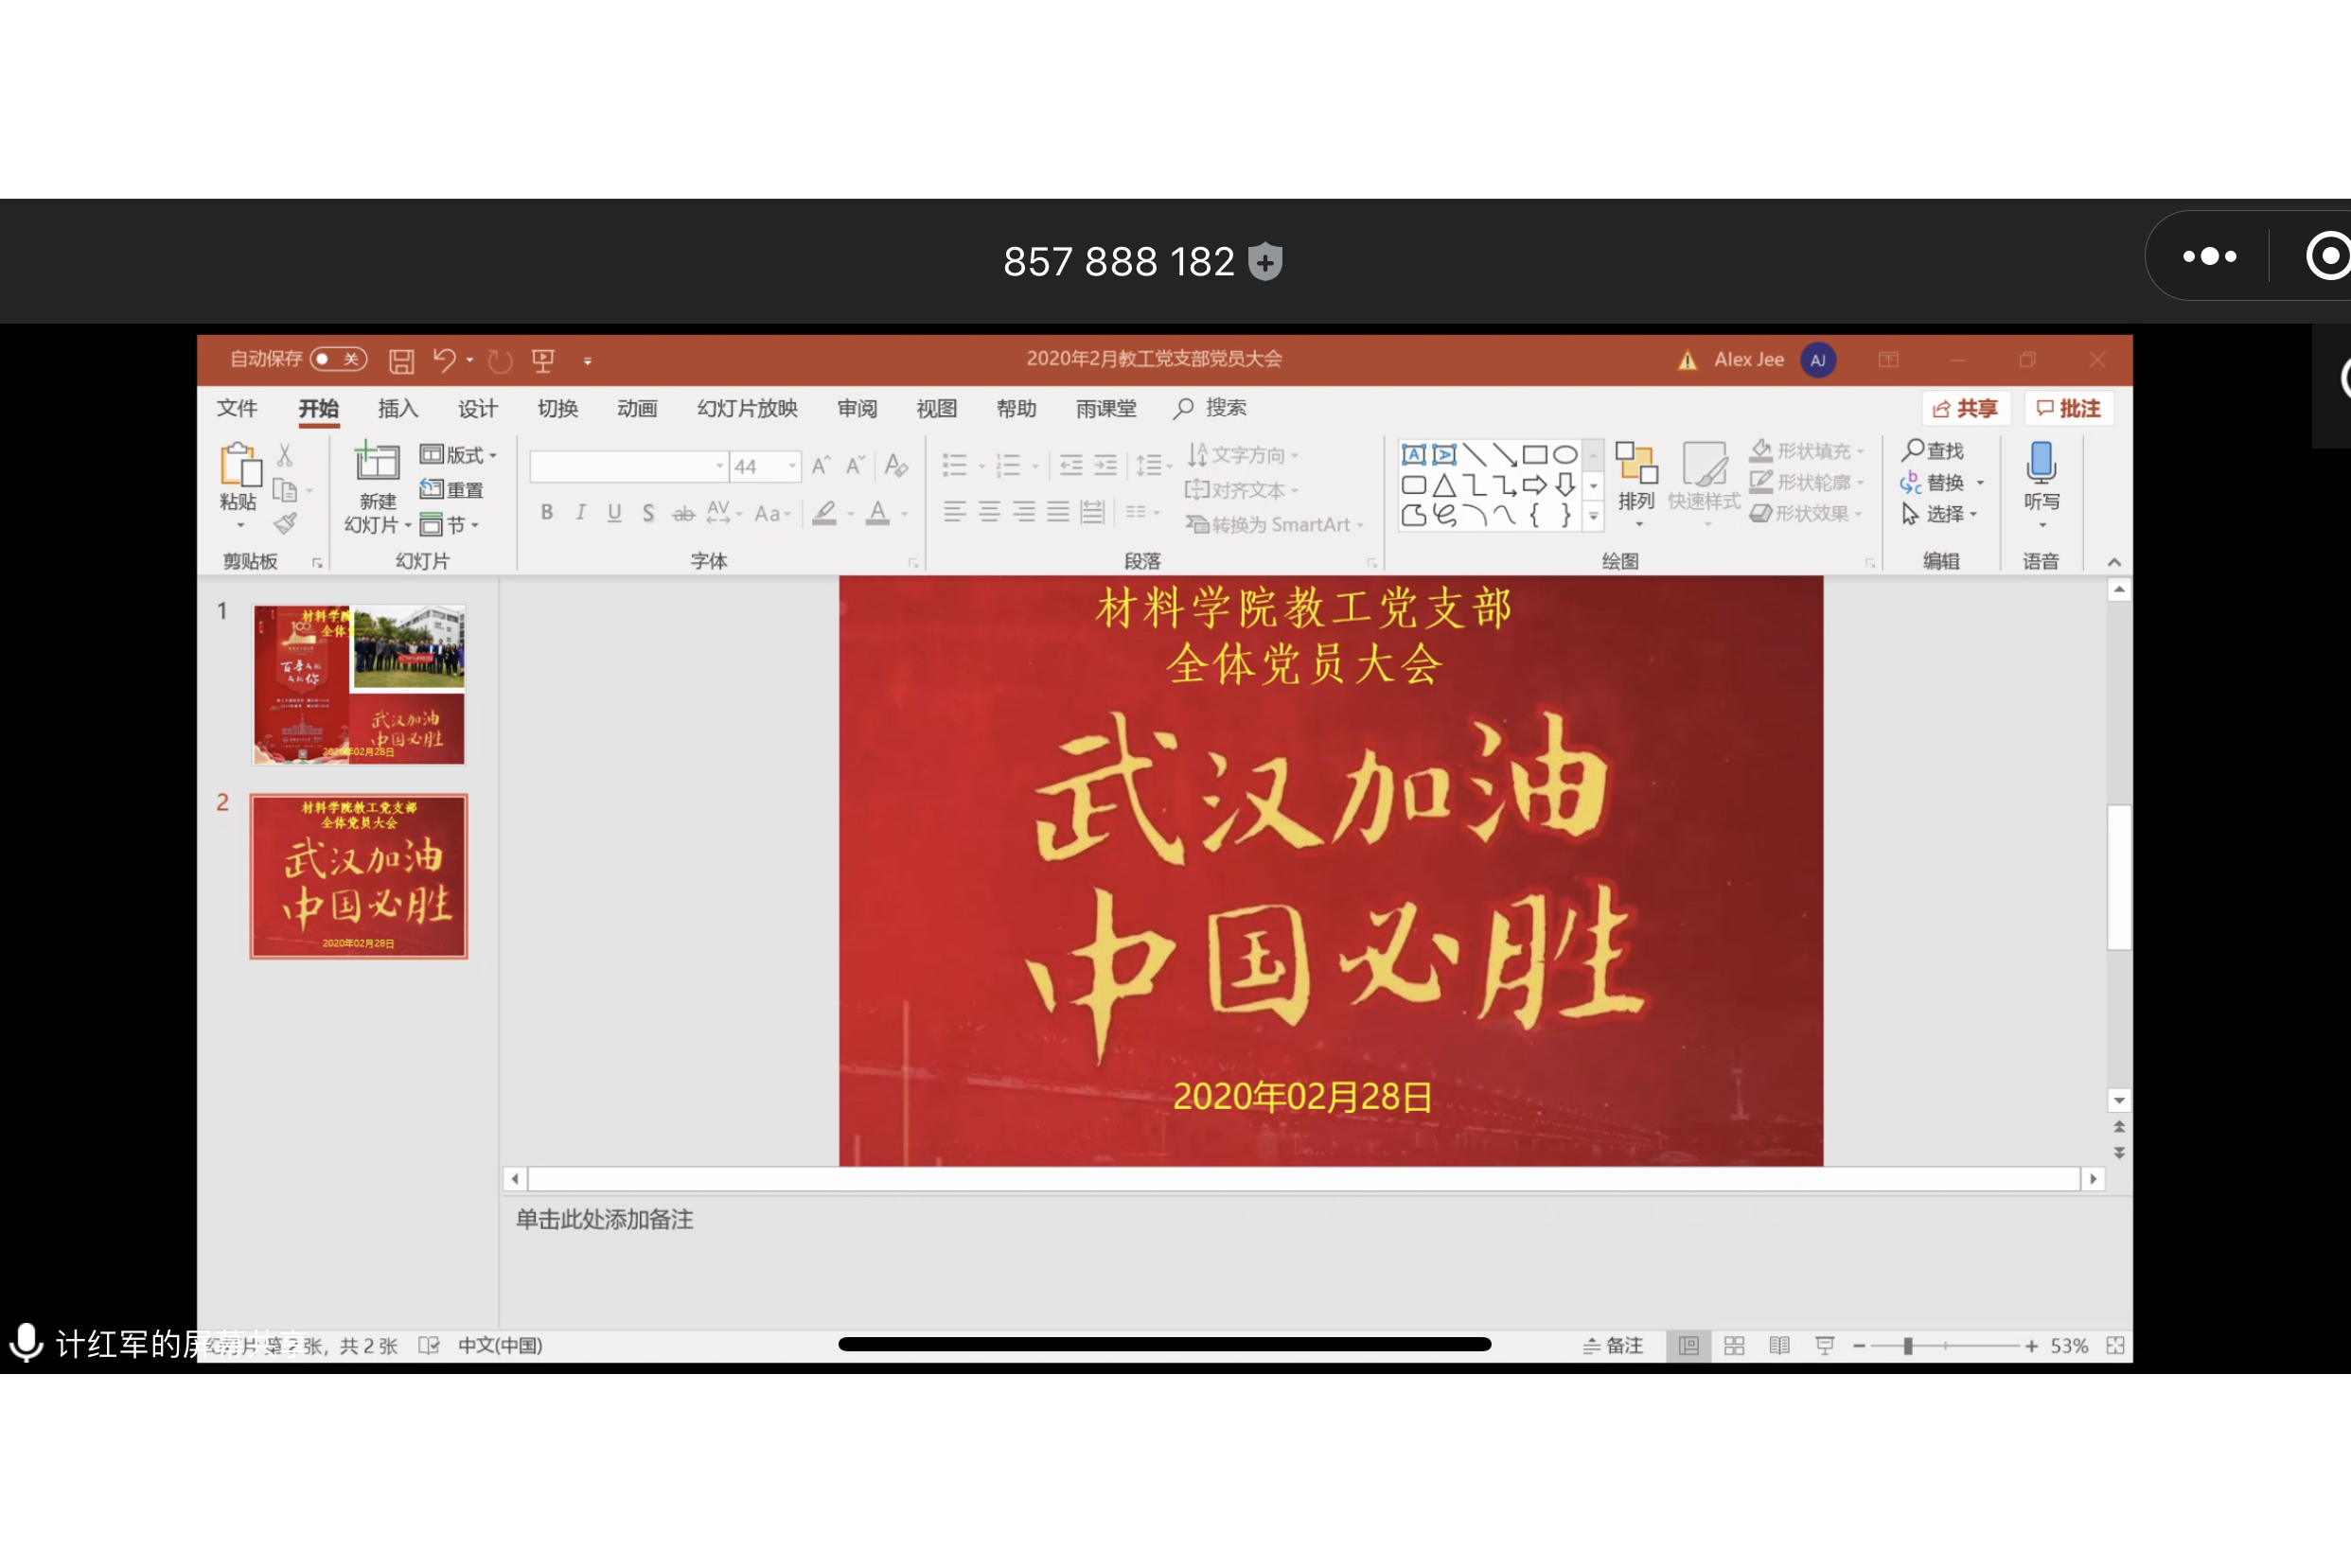The width and height of the screenshot is (2351, 1568).
Task: Increase zoom using the zoom slider
Action: [2030, 1345]
